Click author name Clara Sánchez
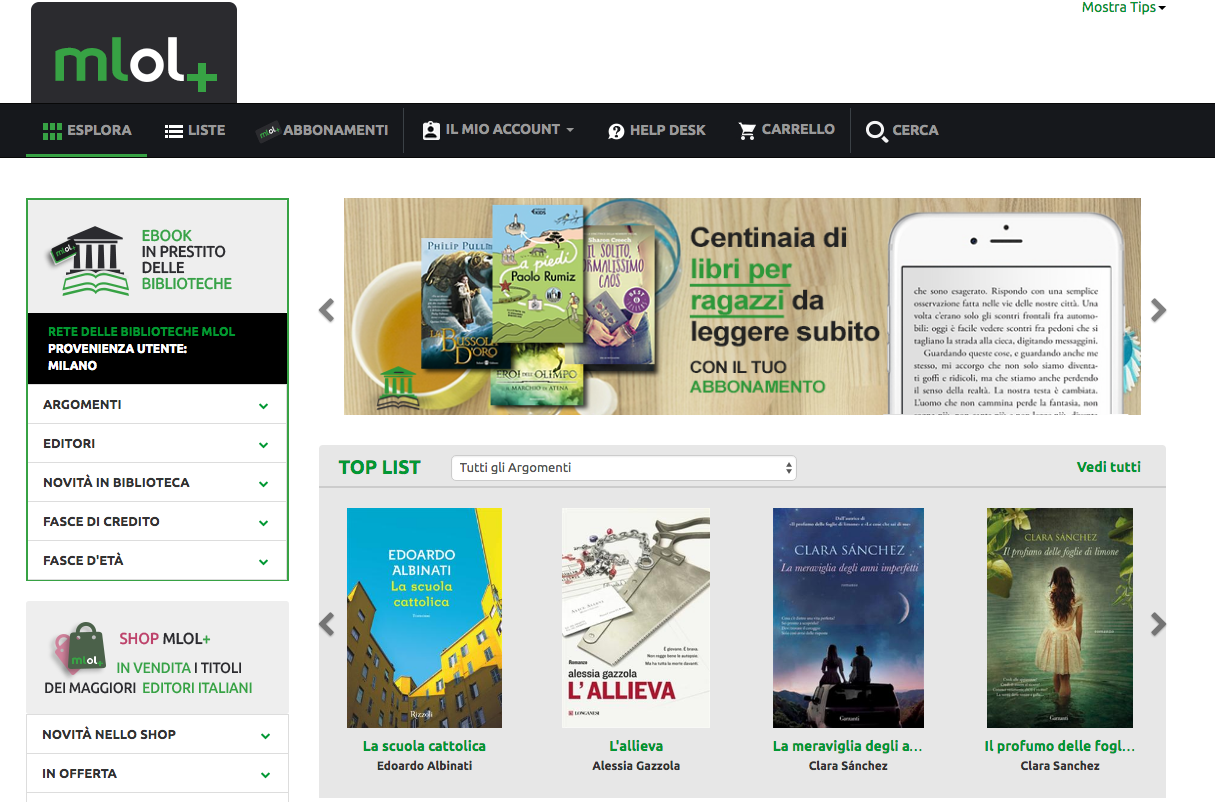Viewport: 1215px width, 802px height. click(847, 766)
